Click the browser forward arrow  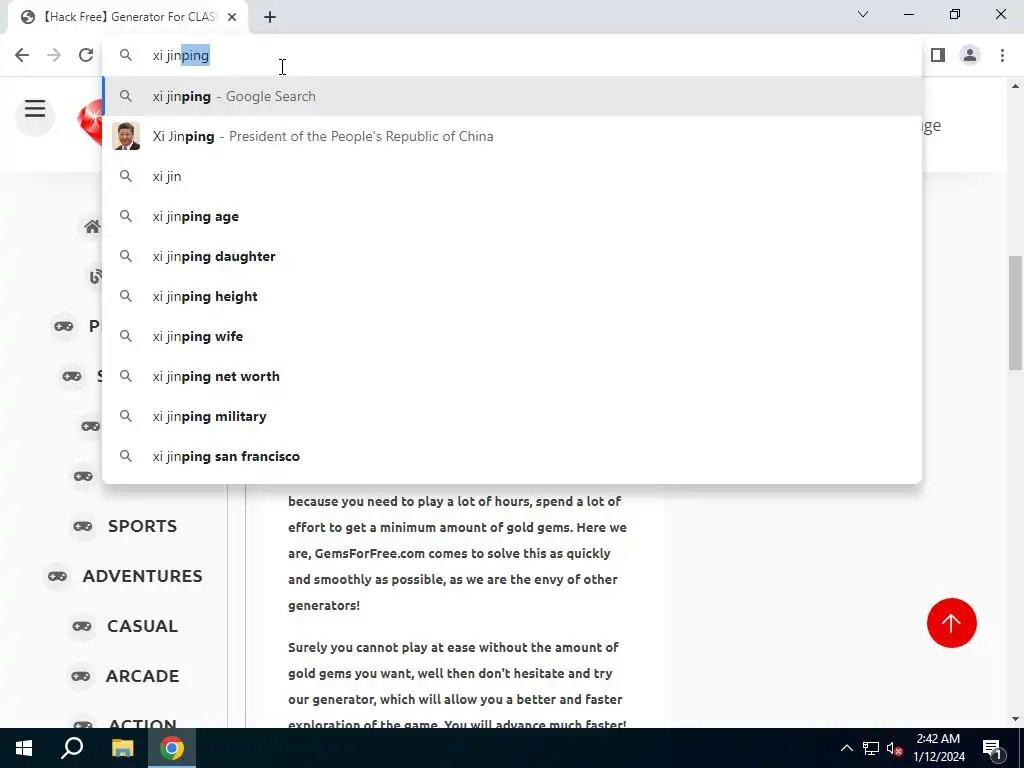click(54, 55)
